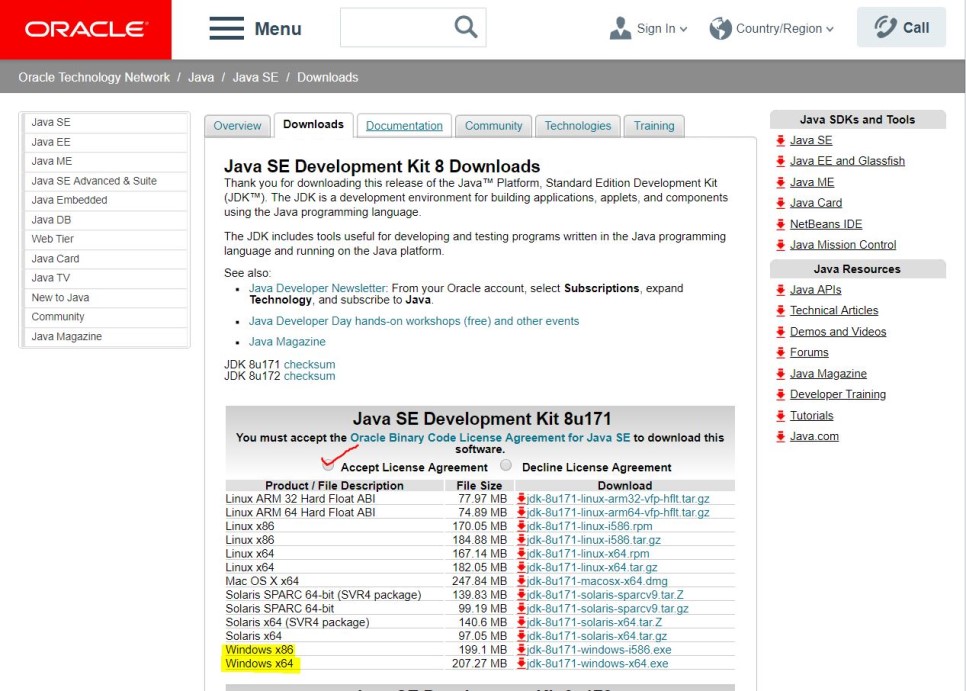Click the search magnifier icon
The height and width of the screenshot is (691, 966).
pyautogui.click(x=466, y=27)
